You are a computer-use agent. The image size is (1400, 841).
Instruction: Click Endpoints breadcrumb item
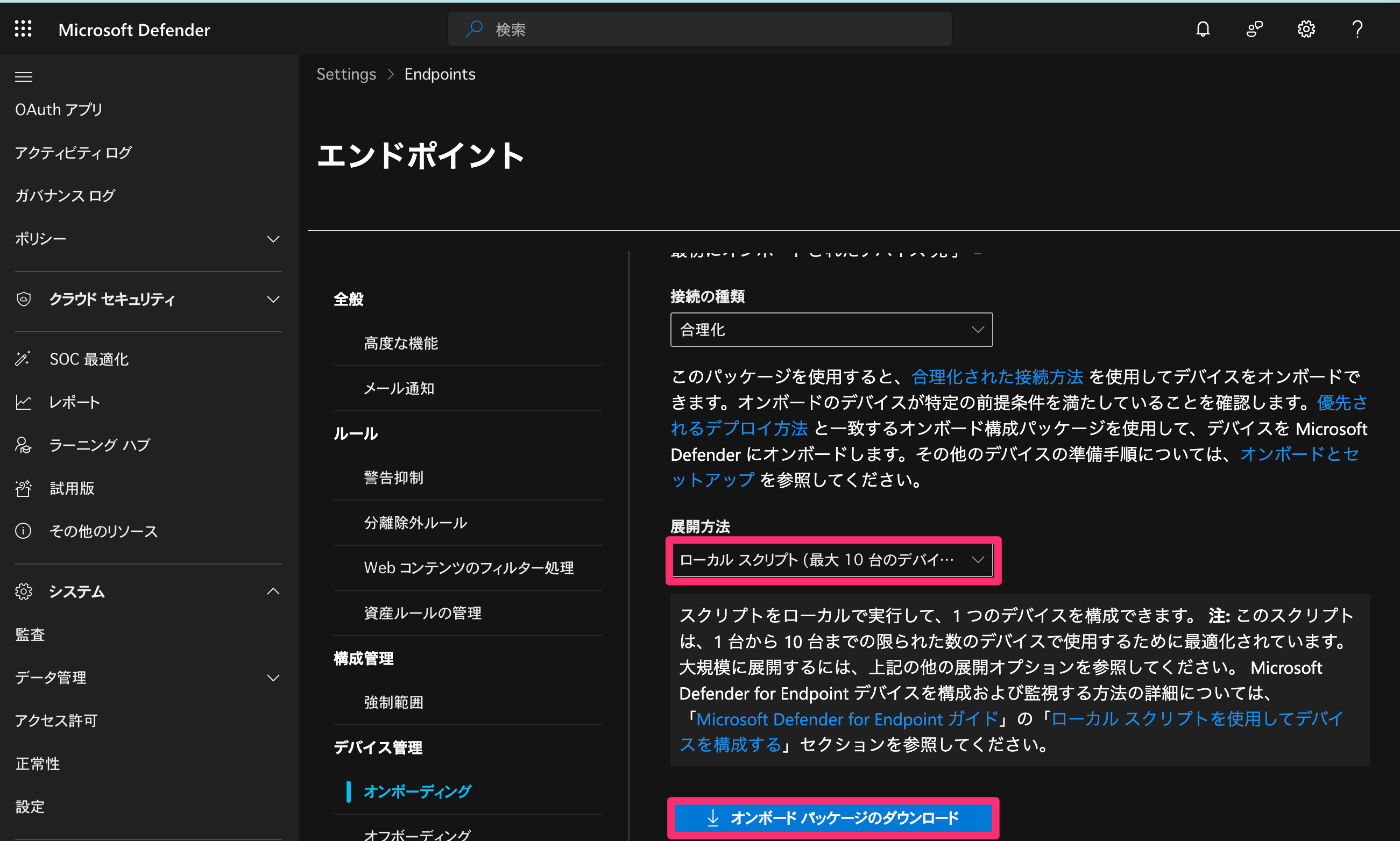(x=440, y=74)
